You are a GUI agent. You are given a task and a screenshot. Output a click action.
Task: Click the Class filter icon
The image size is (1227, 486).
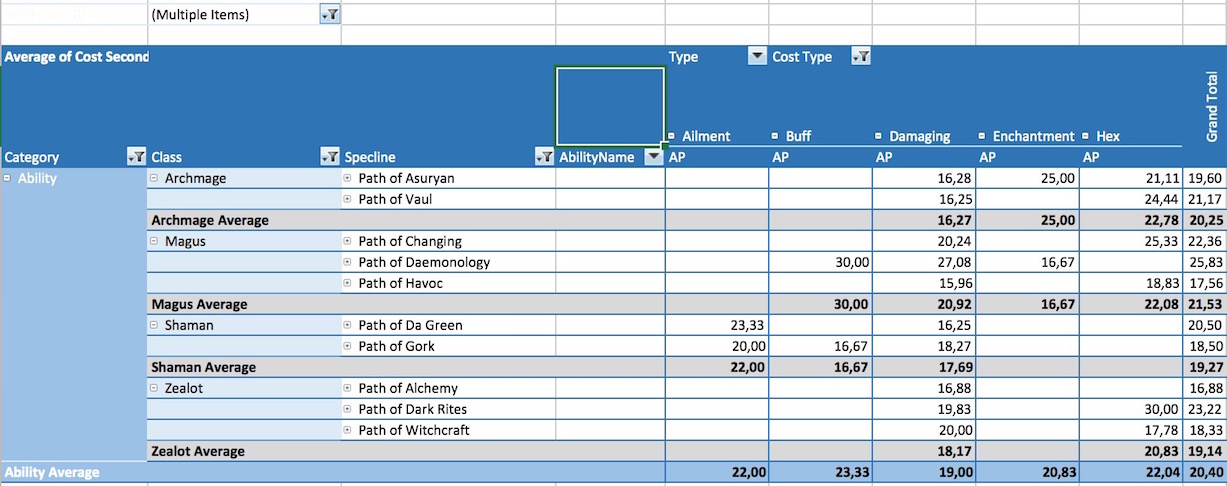click(330, 157)
